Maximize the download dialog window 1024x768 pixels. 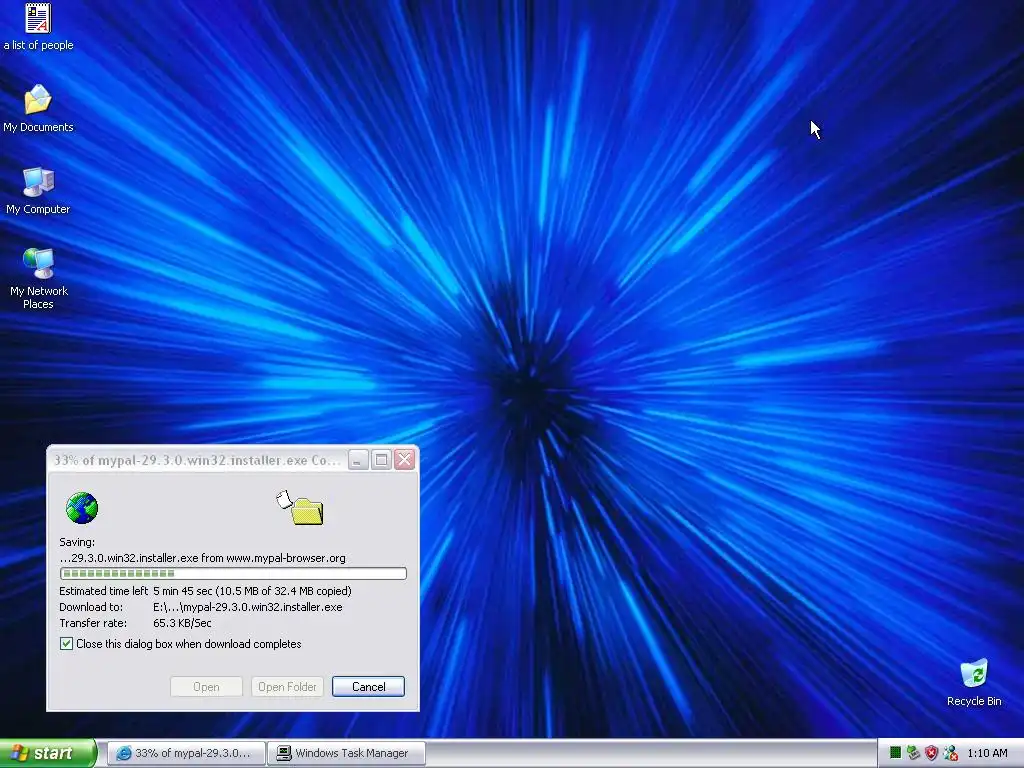click(x=381, y=460)
